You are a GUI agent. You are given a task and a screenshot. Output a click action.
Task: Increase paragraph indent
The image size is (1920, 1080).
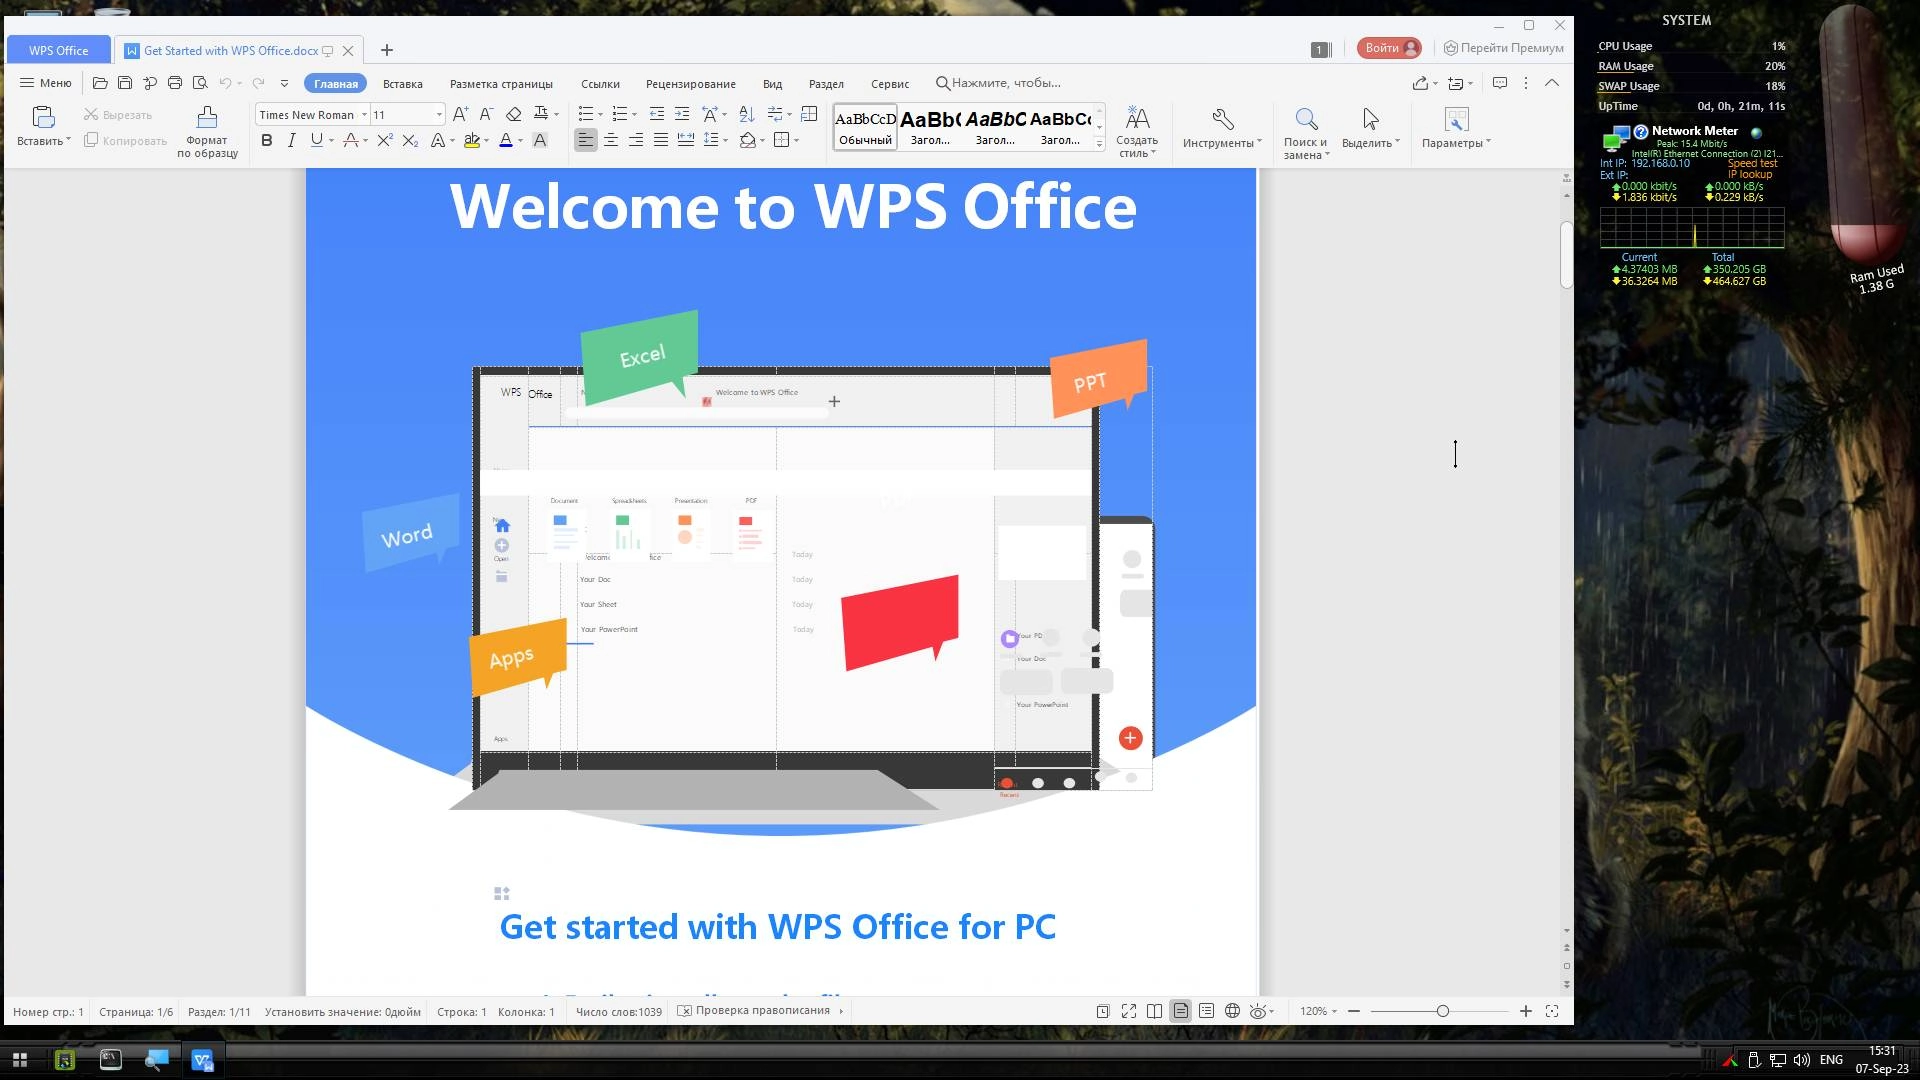coord(682,114)
